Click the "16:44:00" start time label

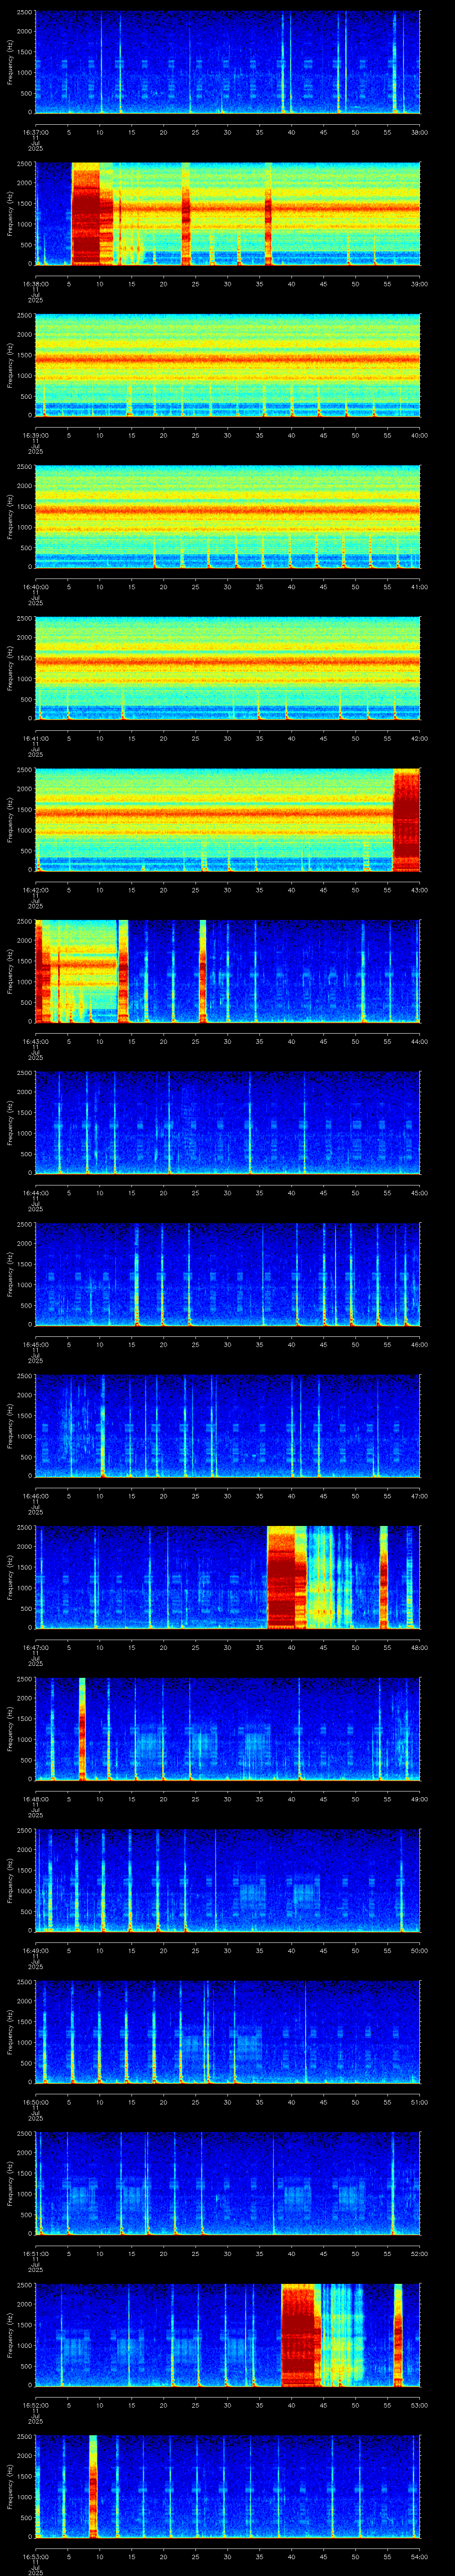[35, 1192]
